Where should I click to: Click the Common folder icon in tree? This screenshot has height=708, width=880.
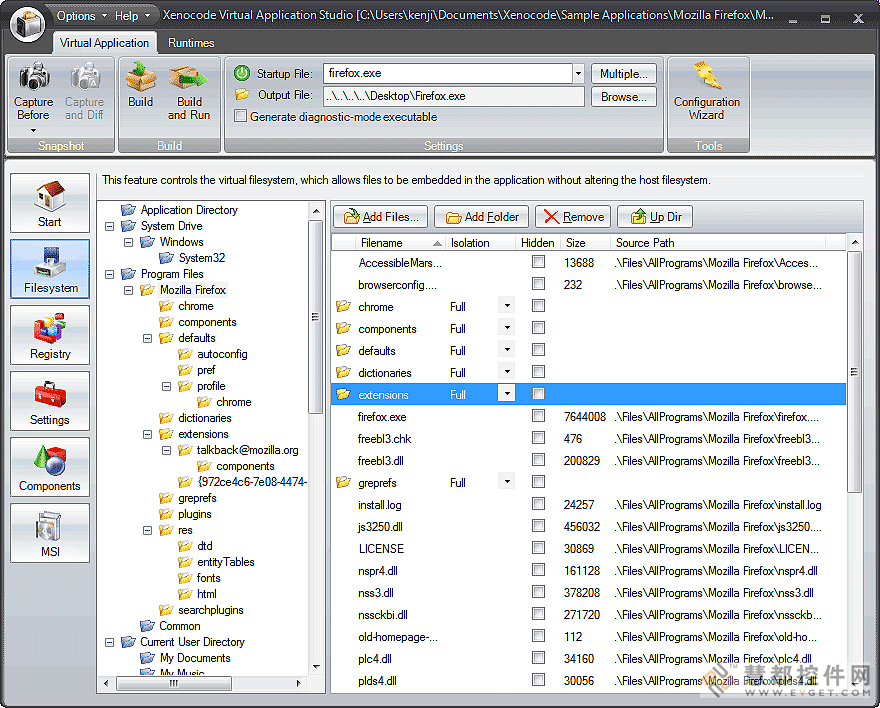pyautogui.click(x=148, y=626)
